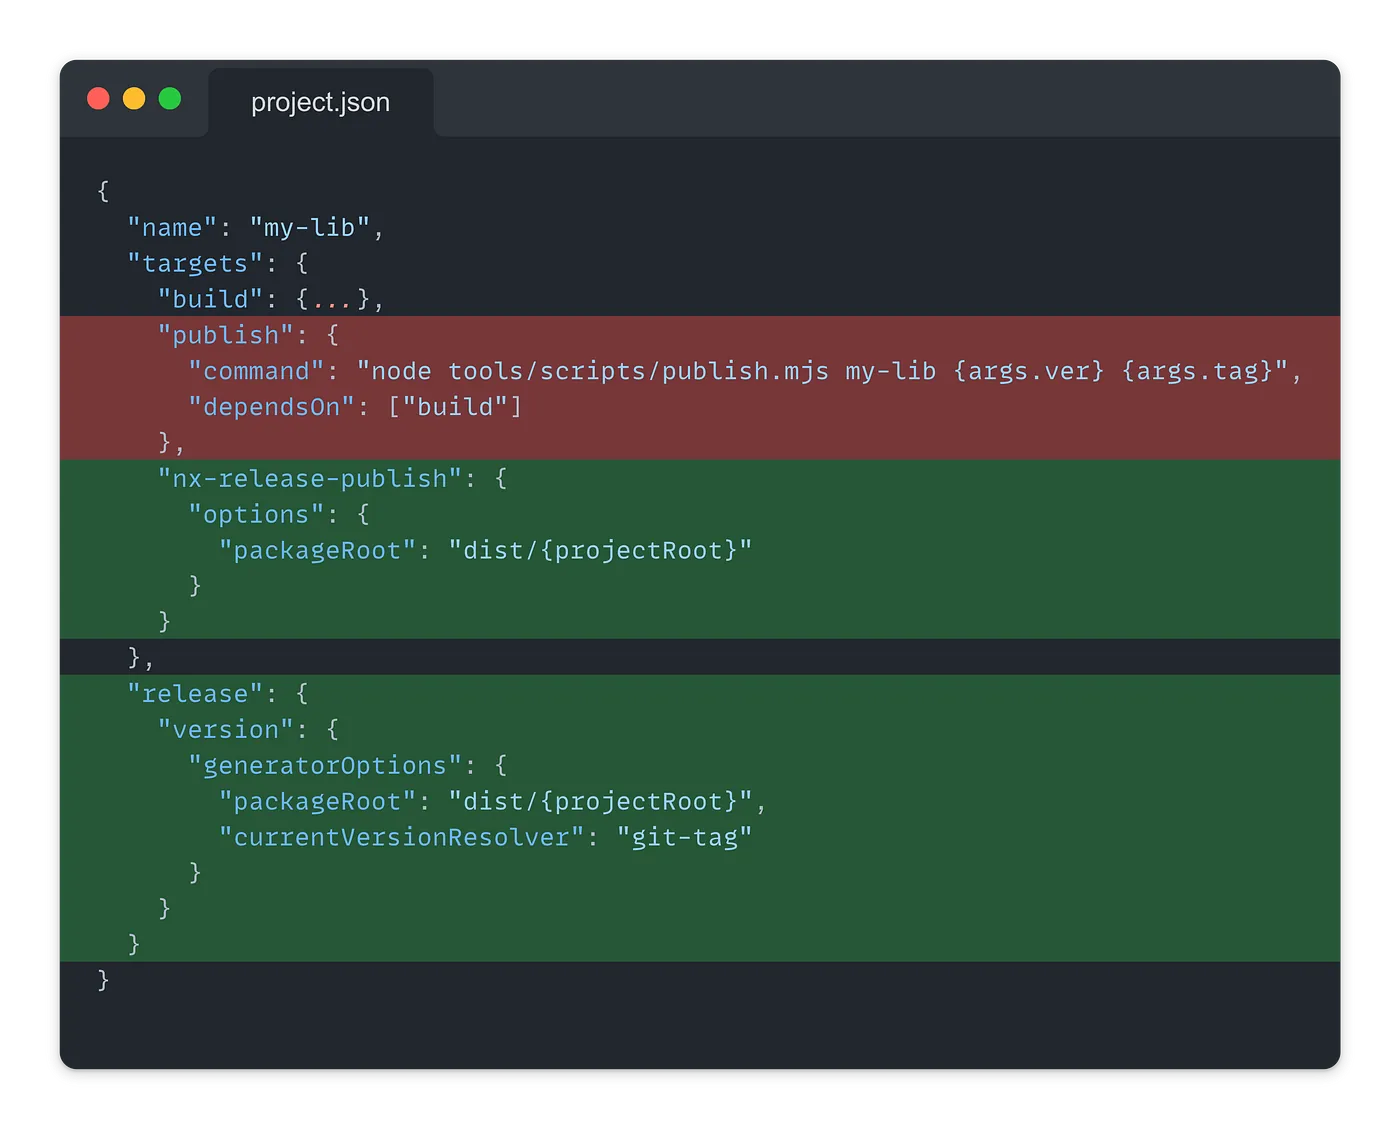Click the "my-lib" string value
Viewport: 1400px width, 1129px height.
(x=309, y=228)
